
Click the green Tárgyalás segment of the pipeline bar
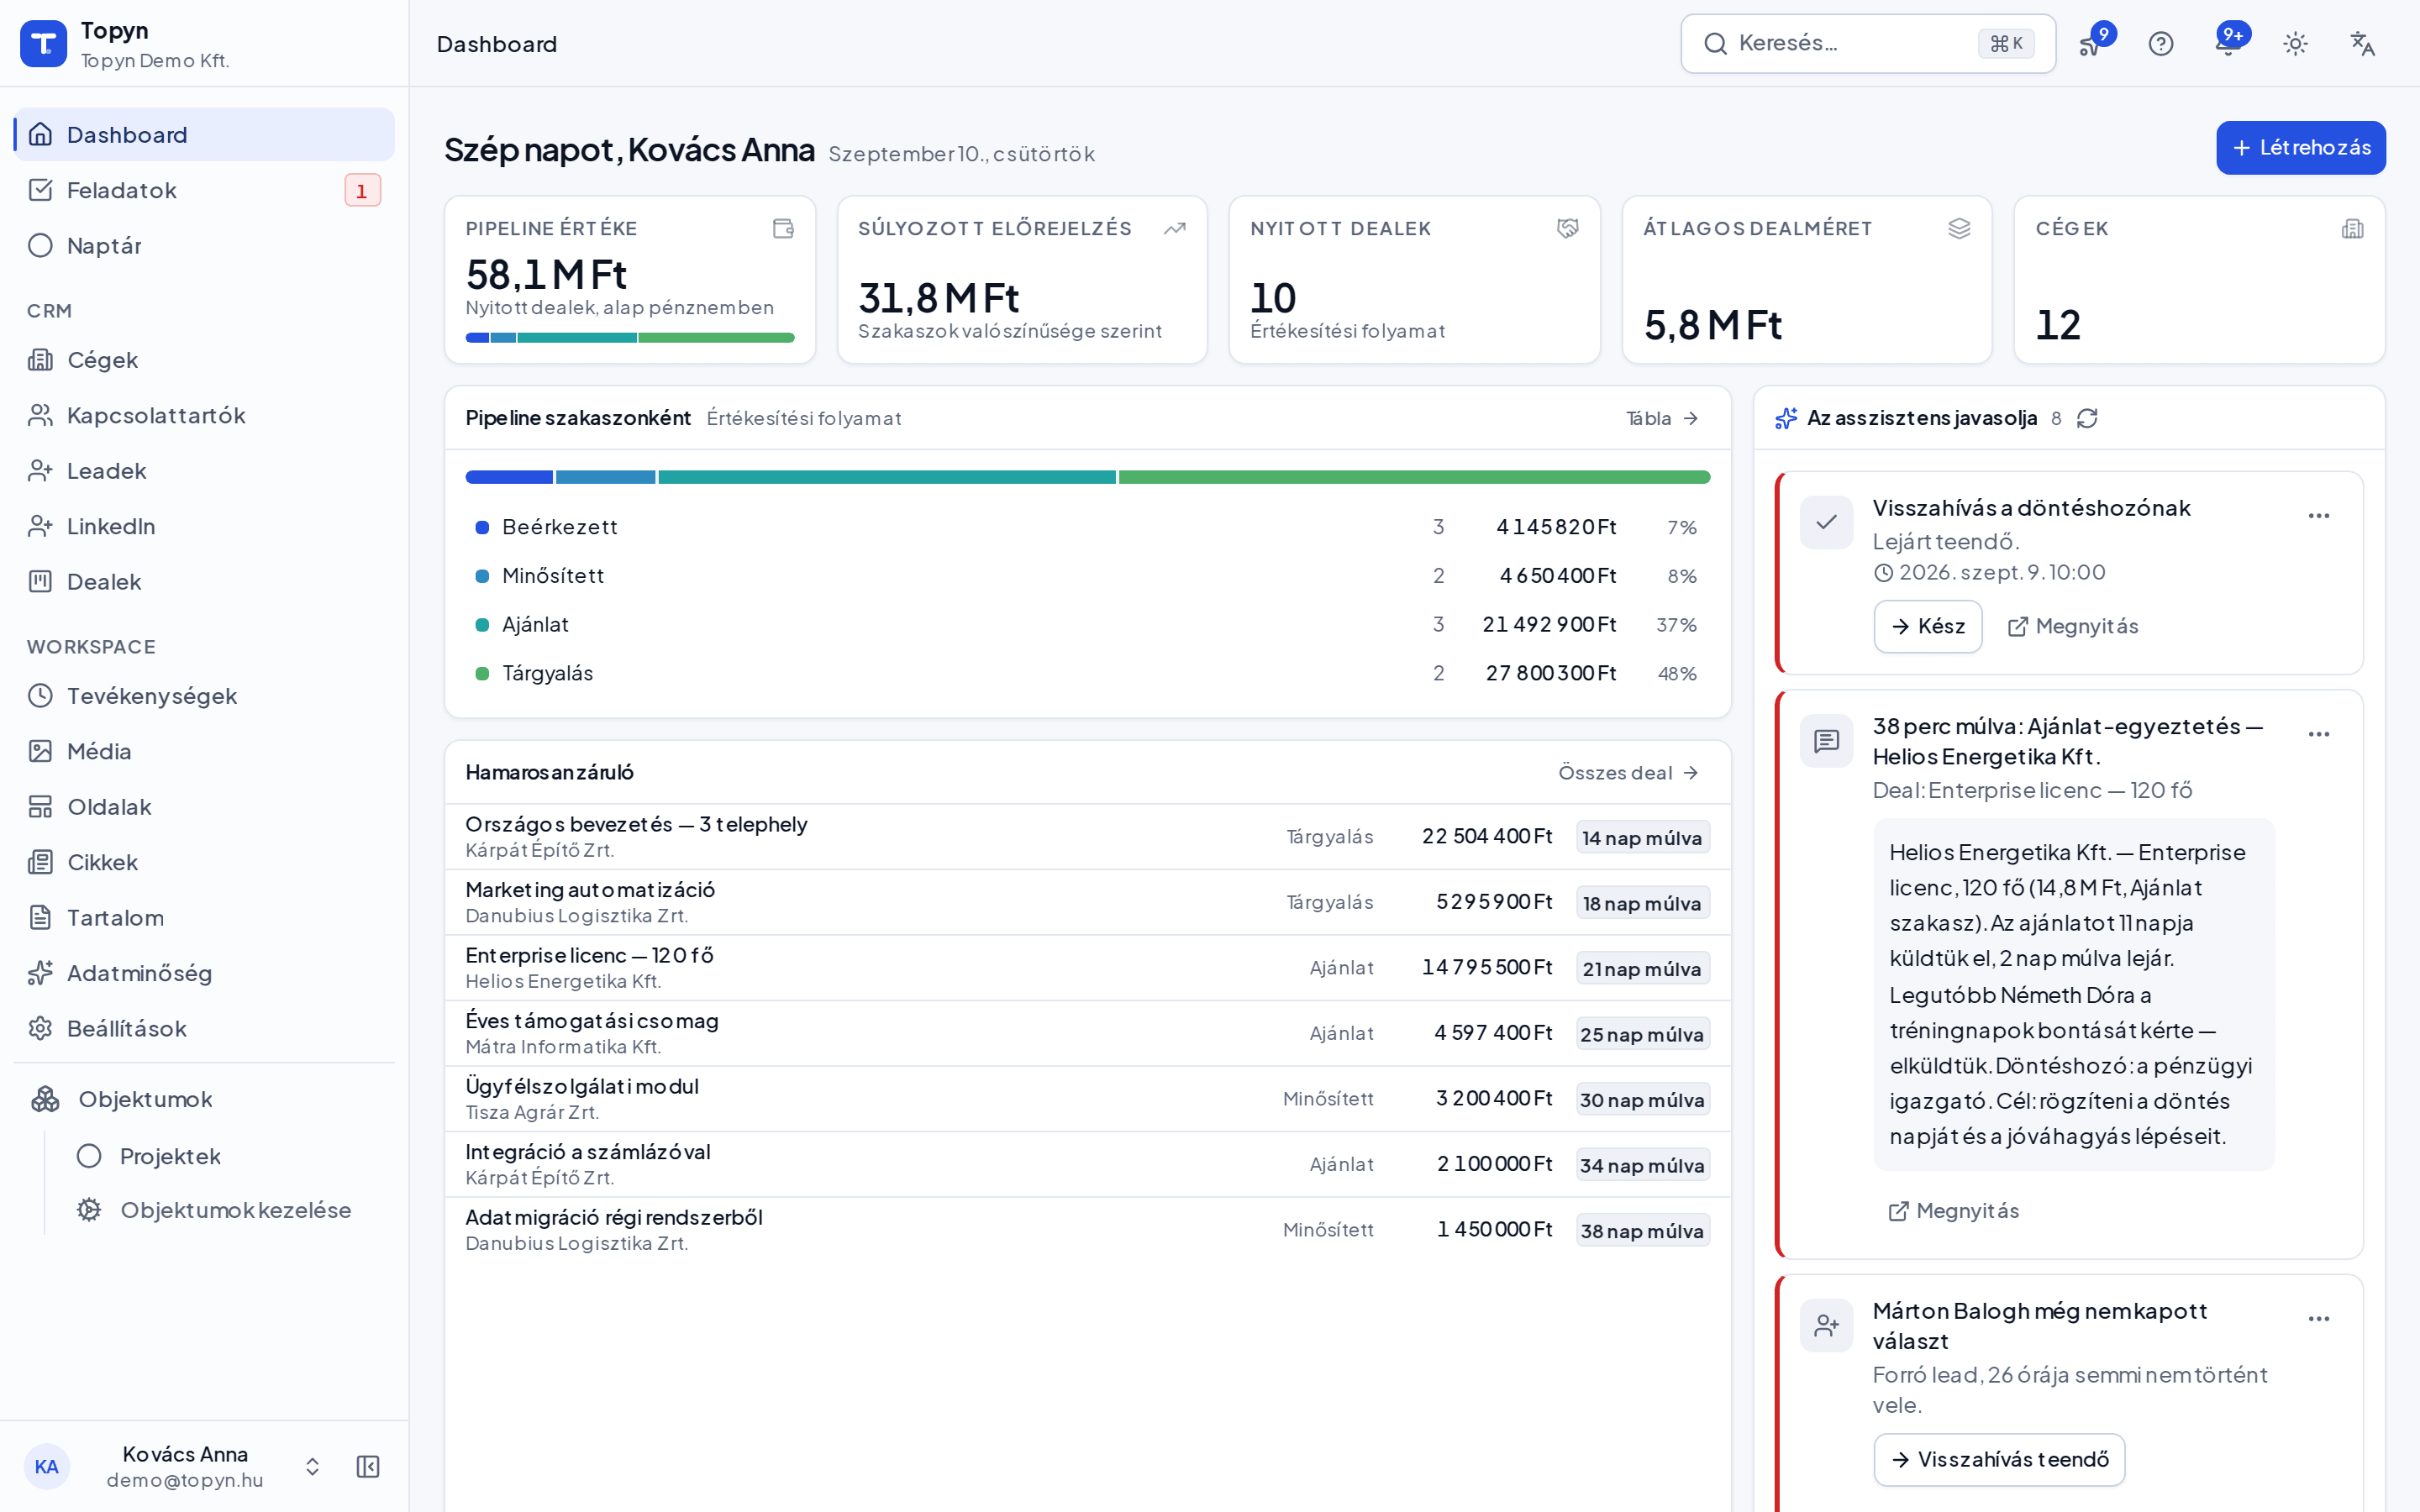click(x=1414, y=478)
